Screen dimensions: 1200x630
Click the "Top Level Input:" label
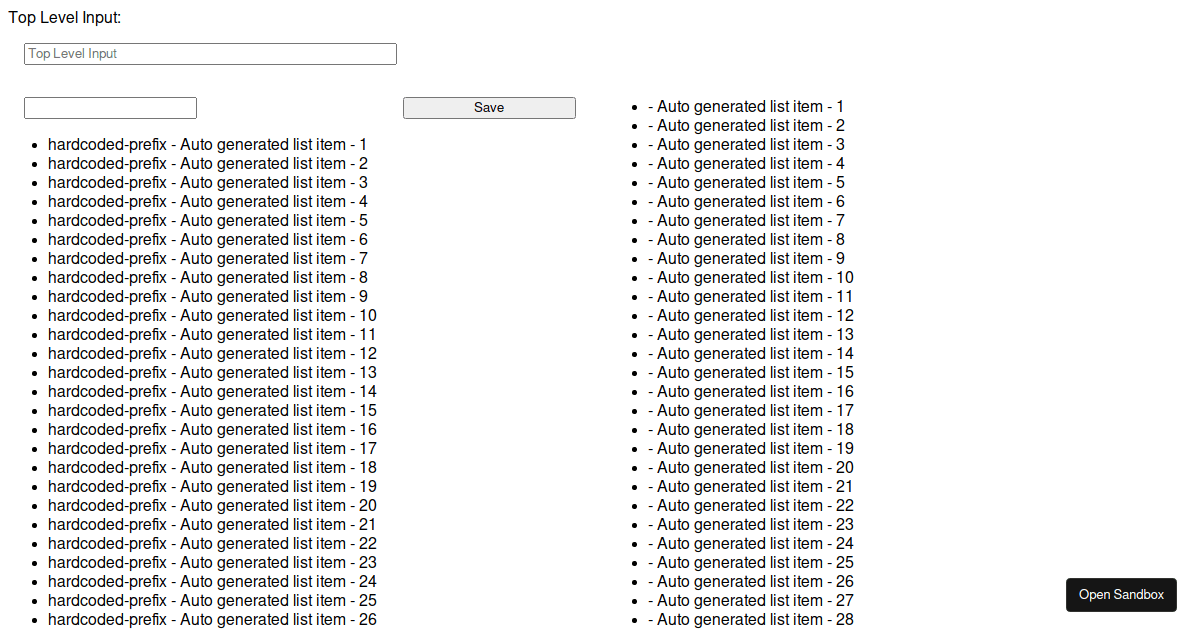point(65,18)
